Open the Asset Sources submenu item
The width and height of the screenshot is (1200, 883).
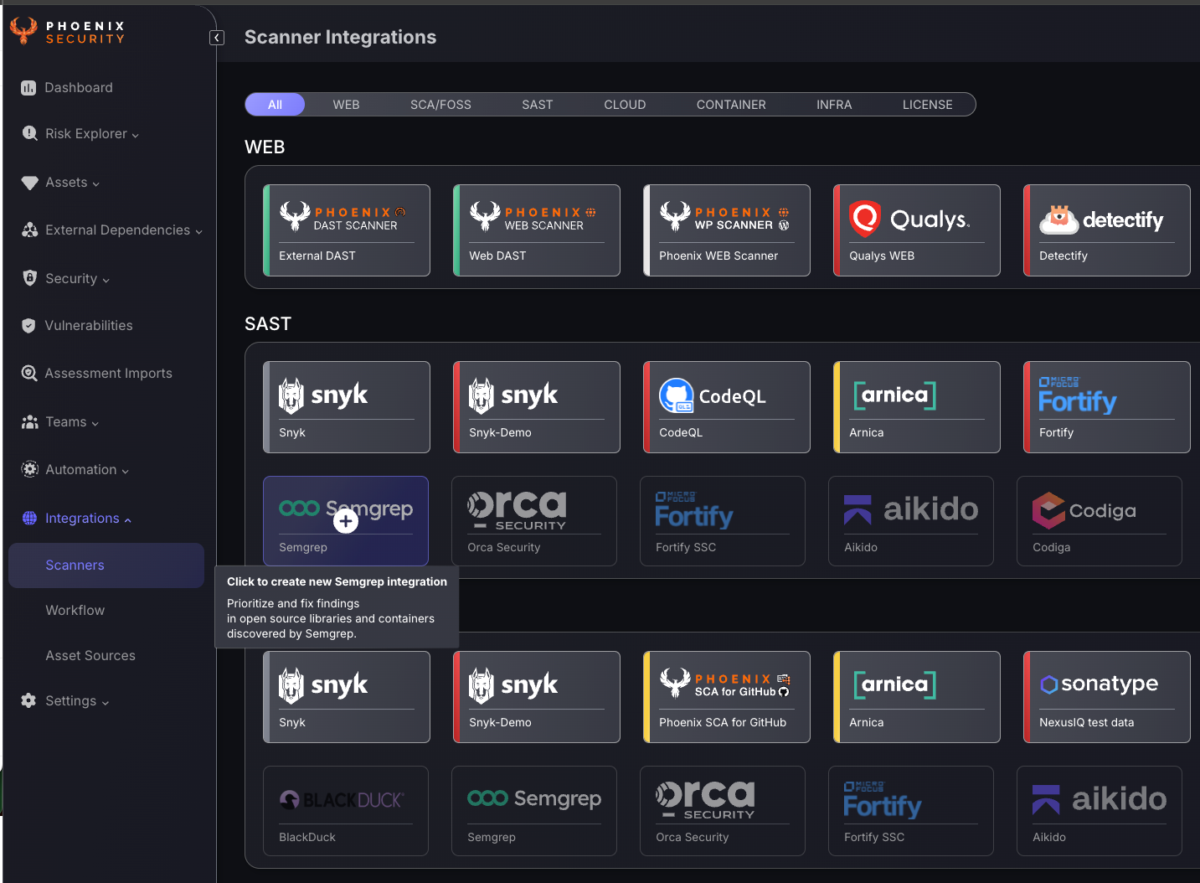coord(90,656)
